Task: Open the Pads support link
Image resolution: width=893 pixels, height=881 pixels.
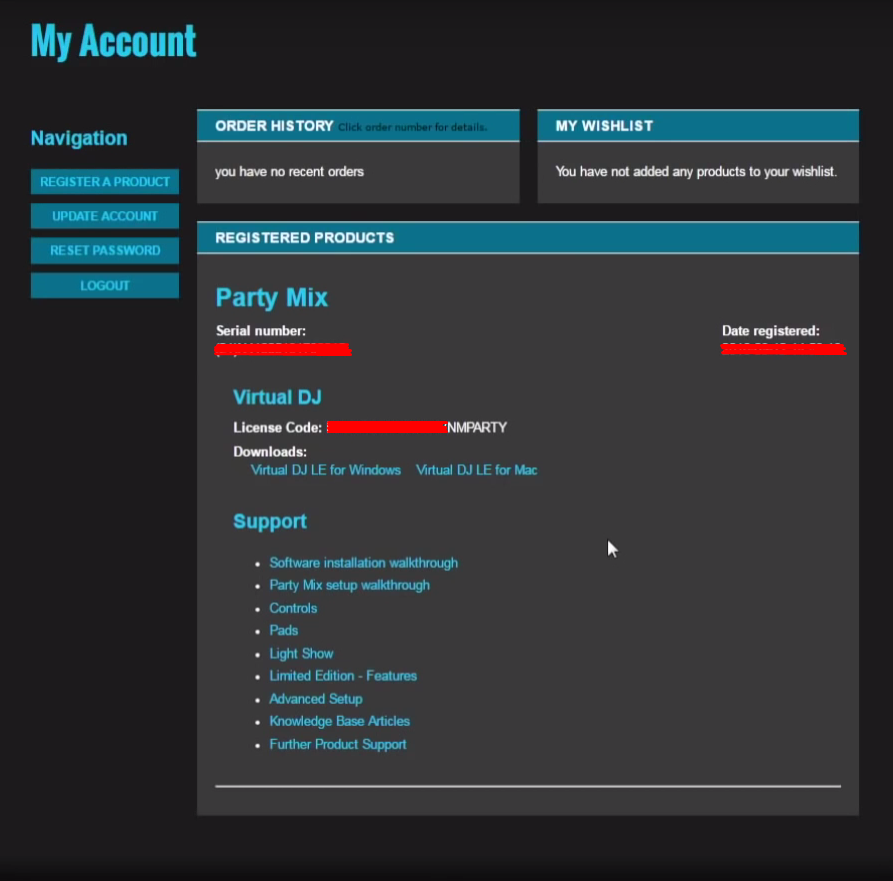Action: (x=284, y=630)
